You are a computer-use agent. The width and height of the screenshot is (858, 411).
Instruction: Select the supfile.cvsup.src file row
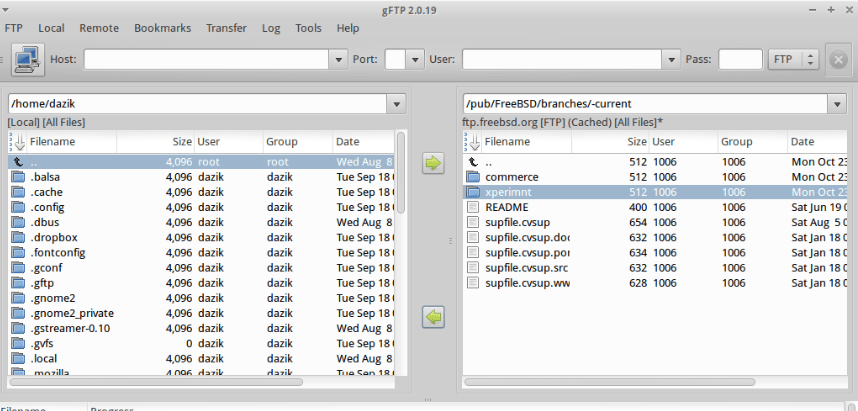(656, 268)
